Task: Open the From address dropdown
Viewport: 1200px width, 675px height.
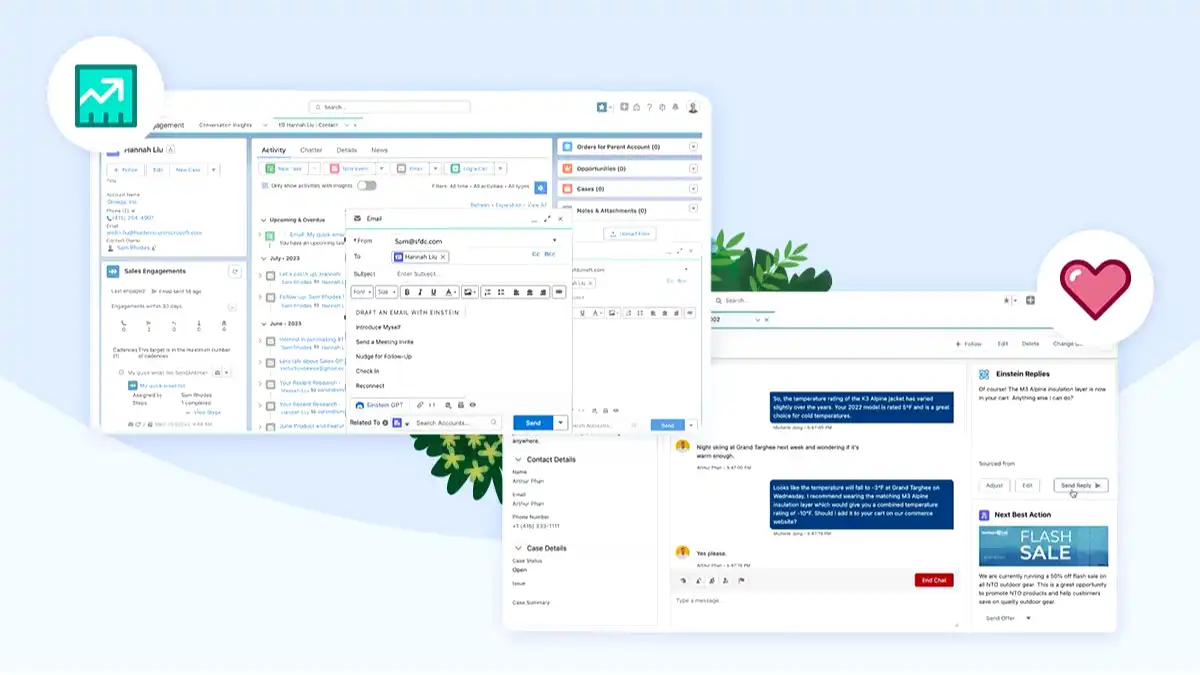Action: (555, 241)
